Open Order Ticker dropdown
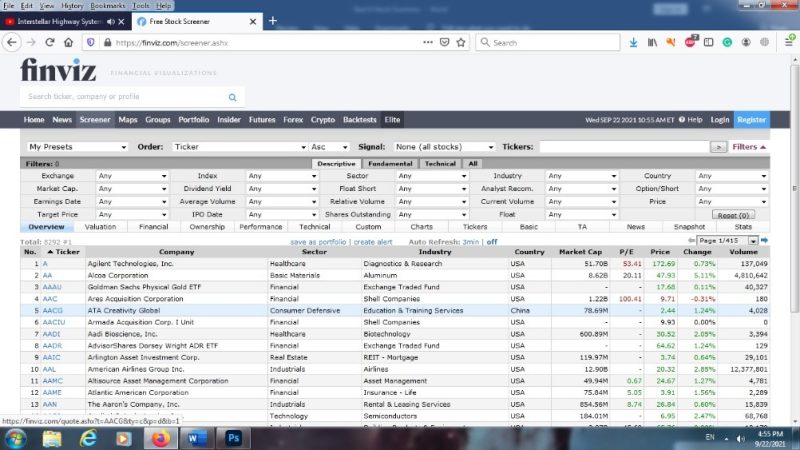This screenshot has width=800, height=450. click(x=239, y=147)
